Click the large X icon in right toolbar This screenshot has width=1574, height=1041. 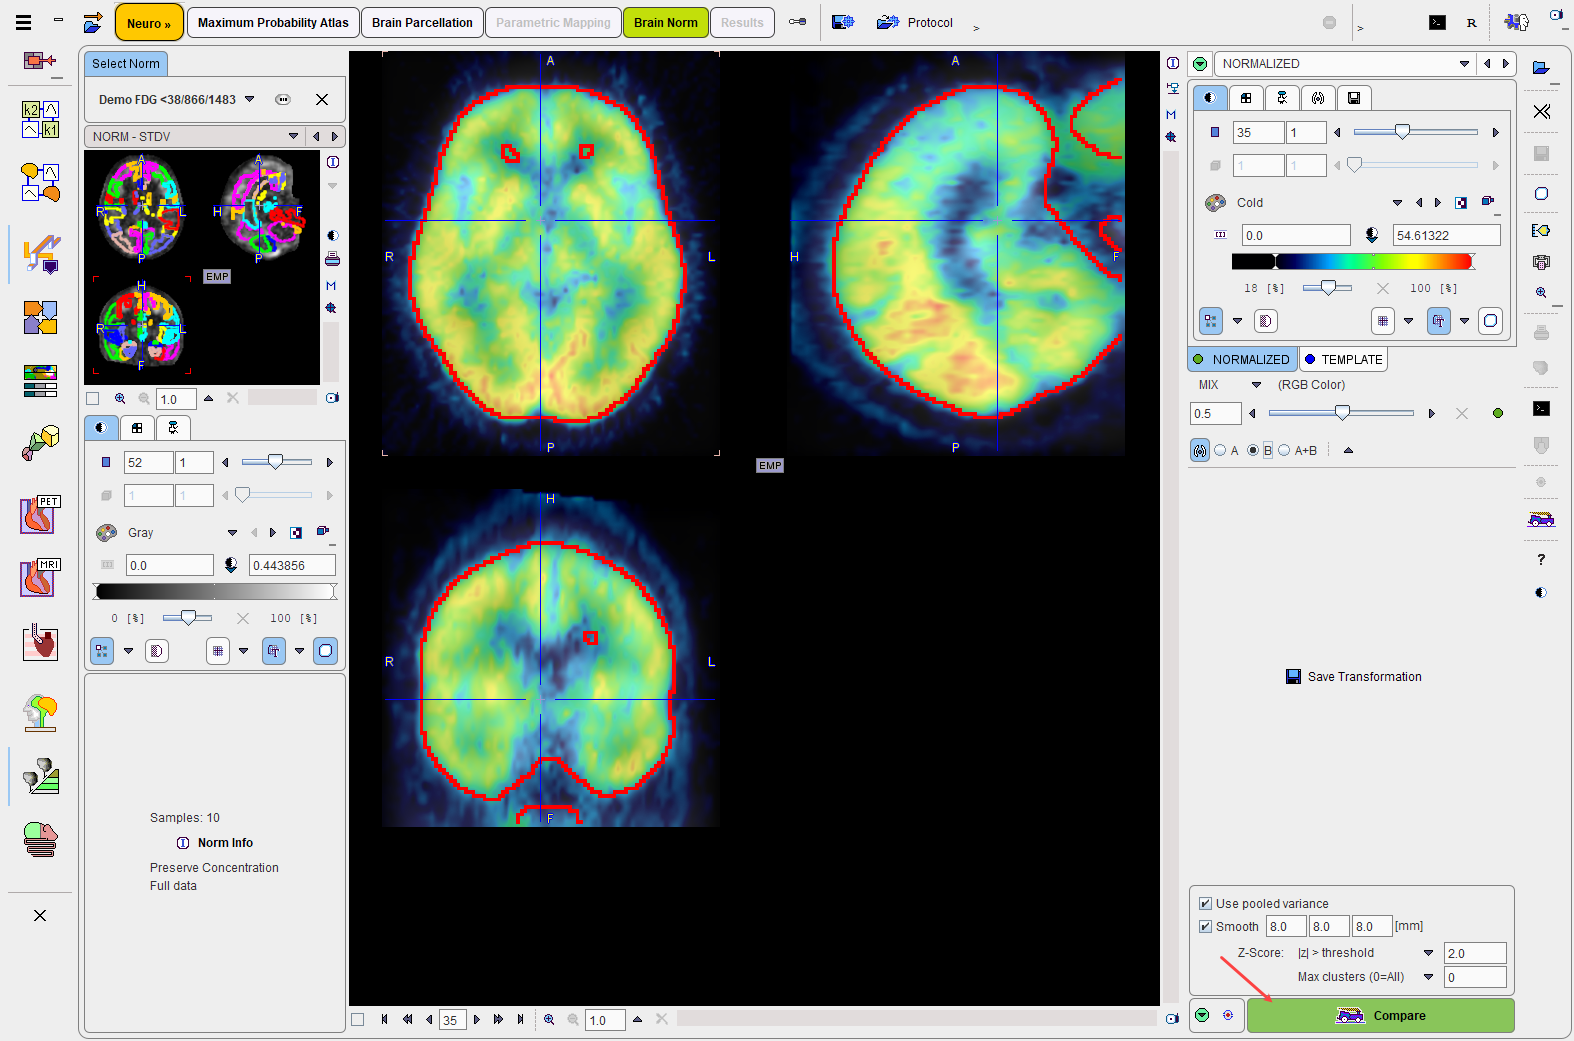(1542, 111)
